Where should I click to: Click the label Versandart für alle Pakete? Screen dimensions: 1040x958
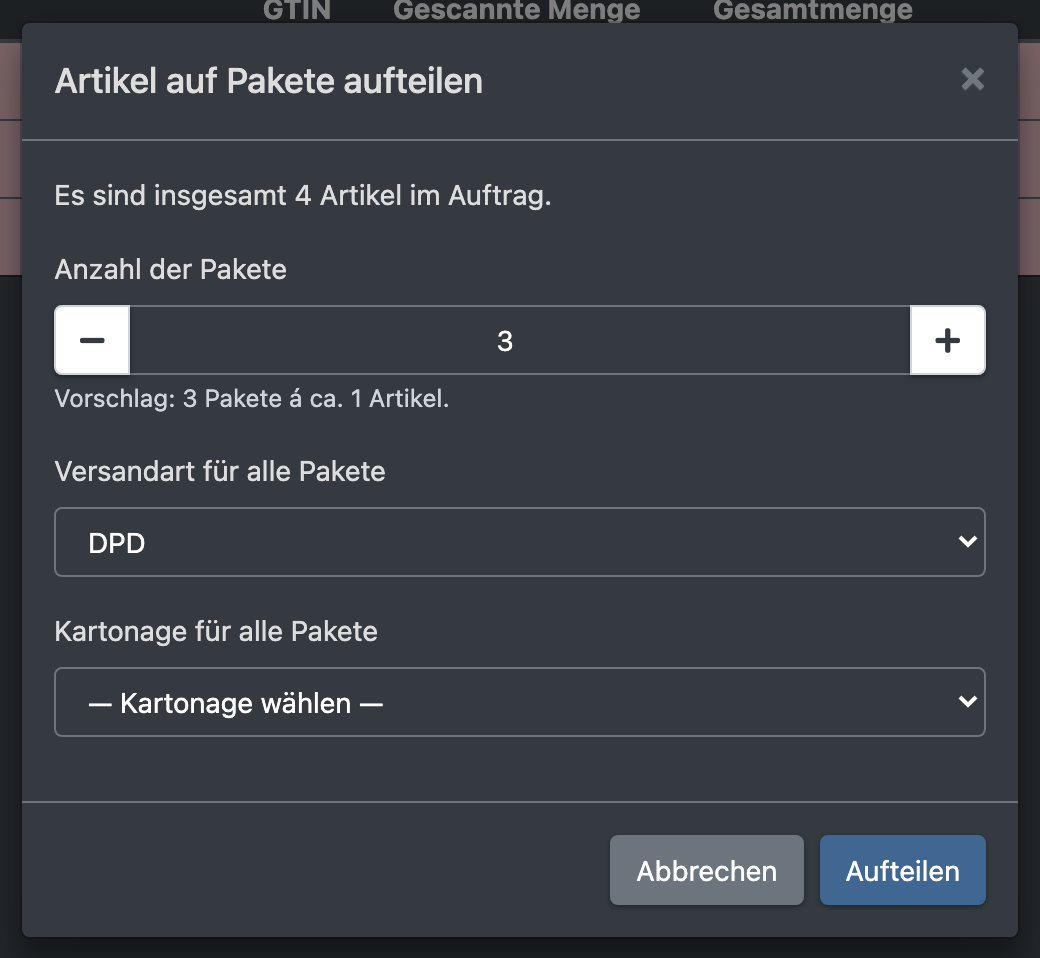(220, 472)
